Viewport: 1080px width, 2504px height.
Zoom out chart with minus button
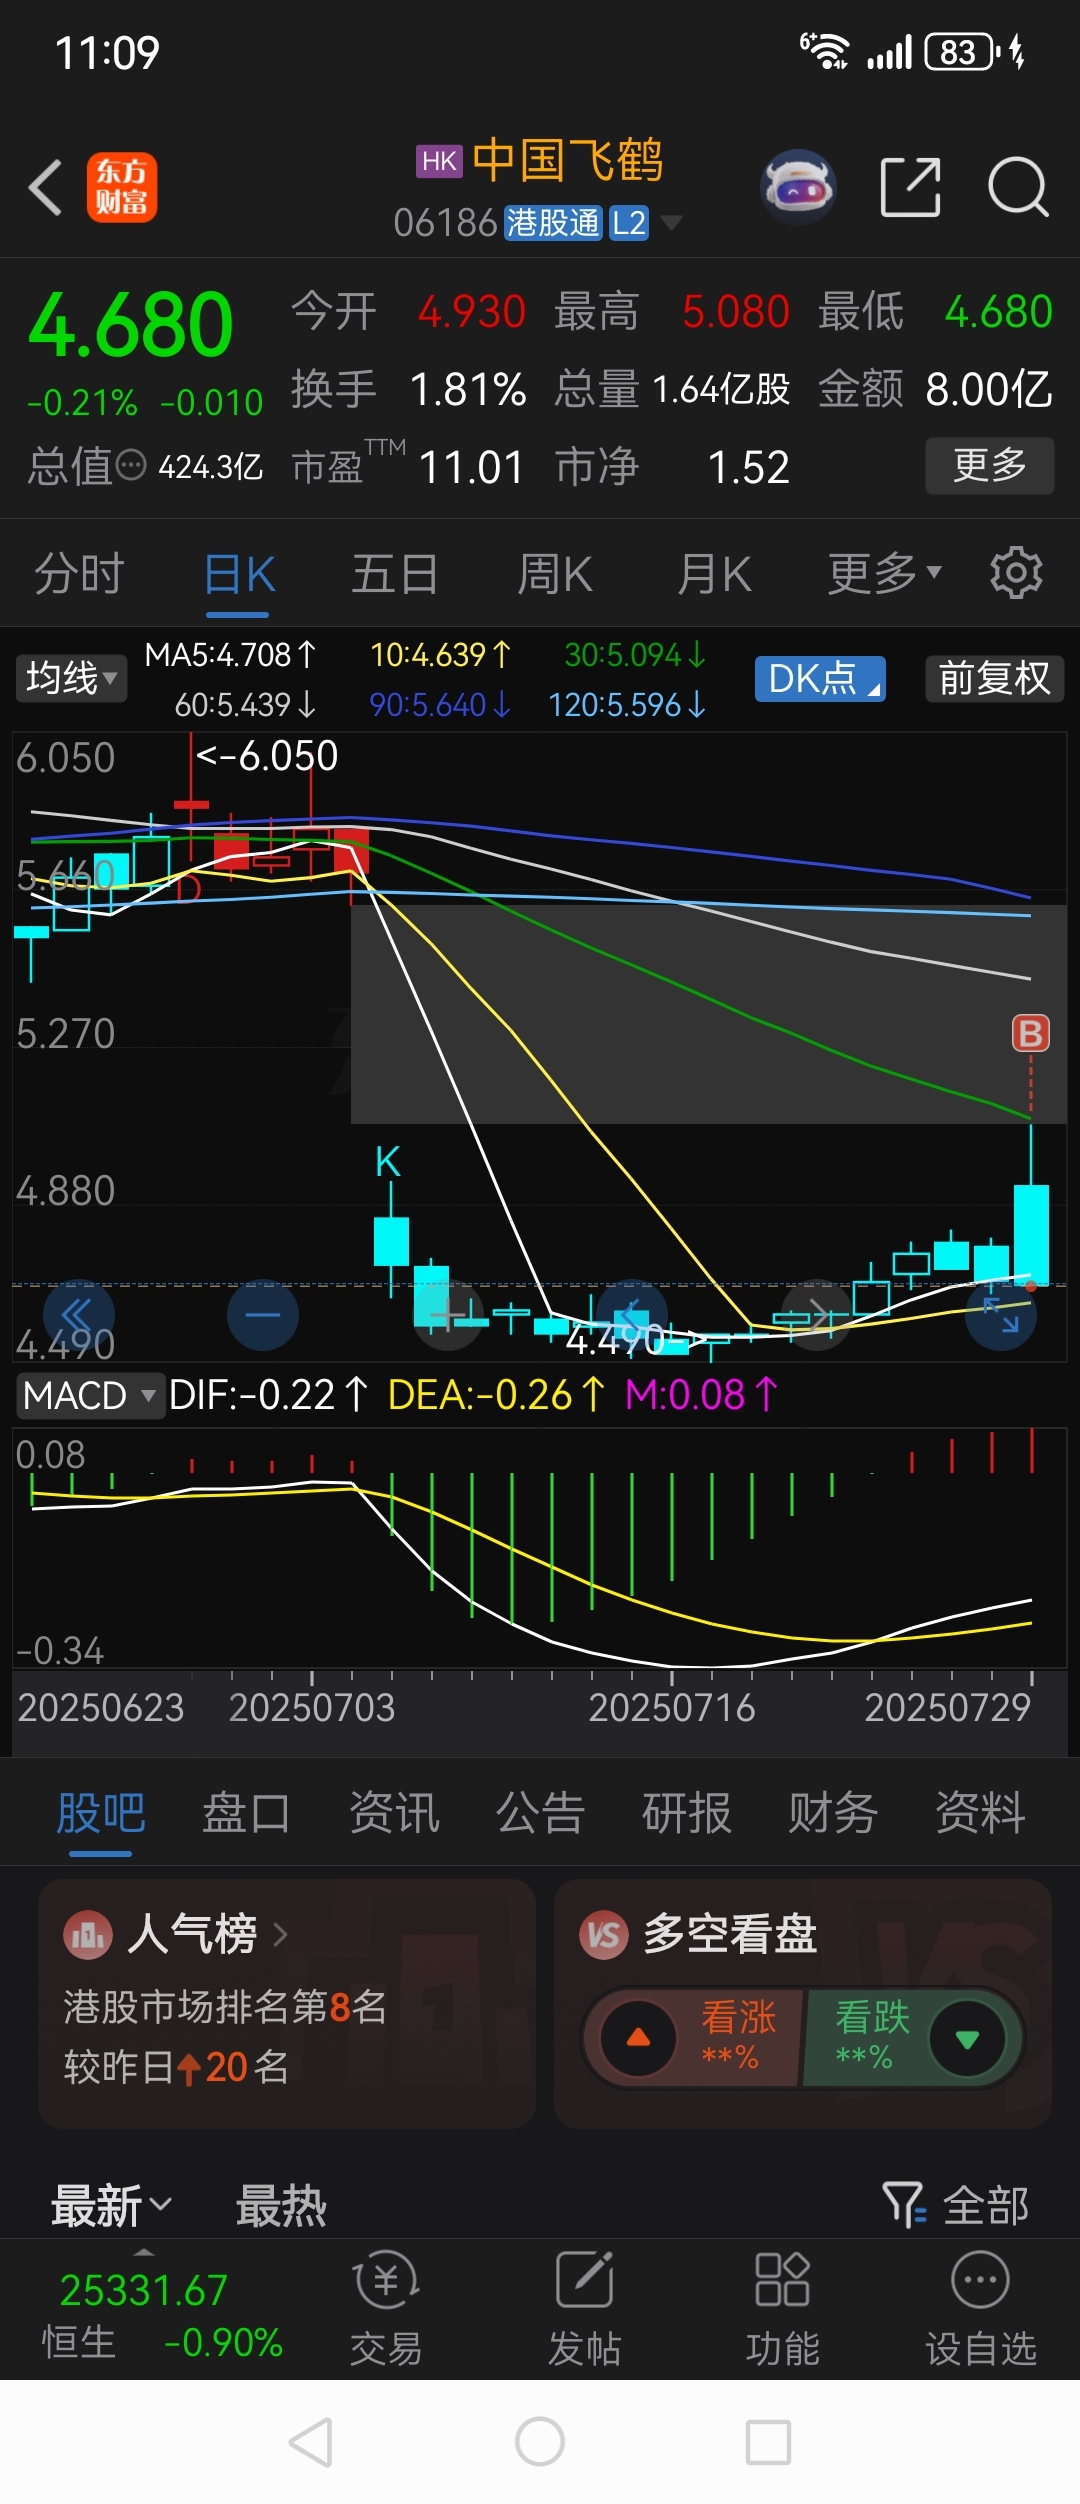coord(263,1315)
